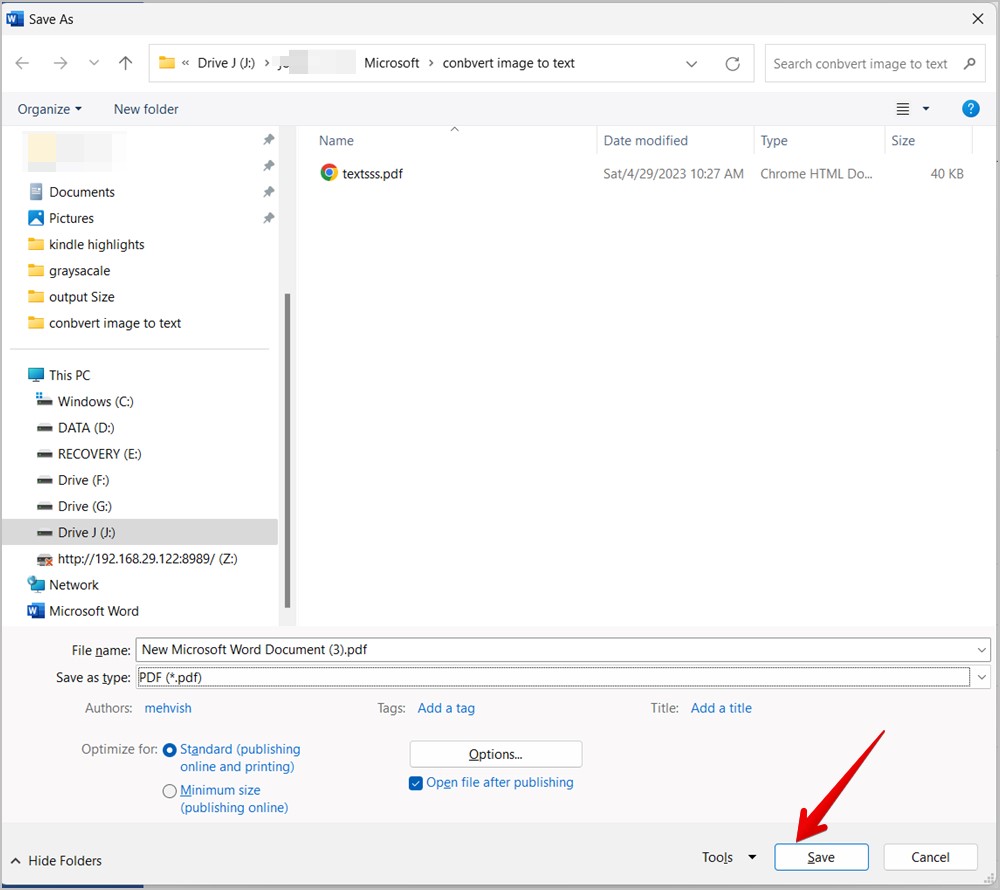Click the Up one level arrow
The width and height of the screenshot is (1000, 890).
(125, 63)
